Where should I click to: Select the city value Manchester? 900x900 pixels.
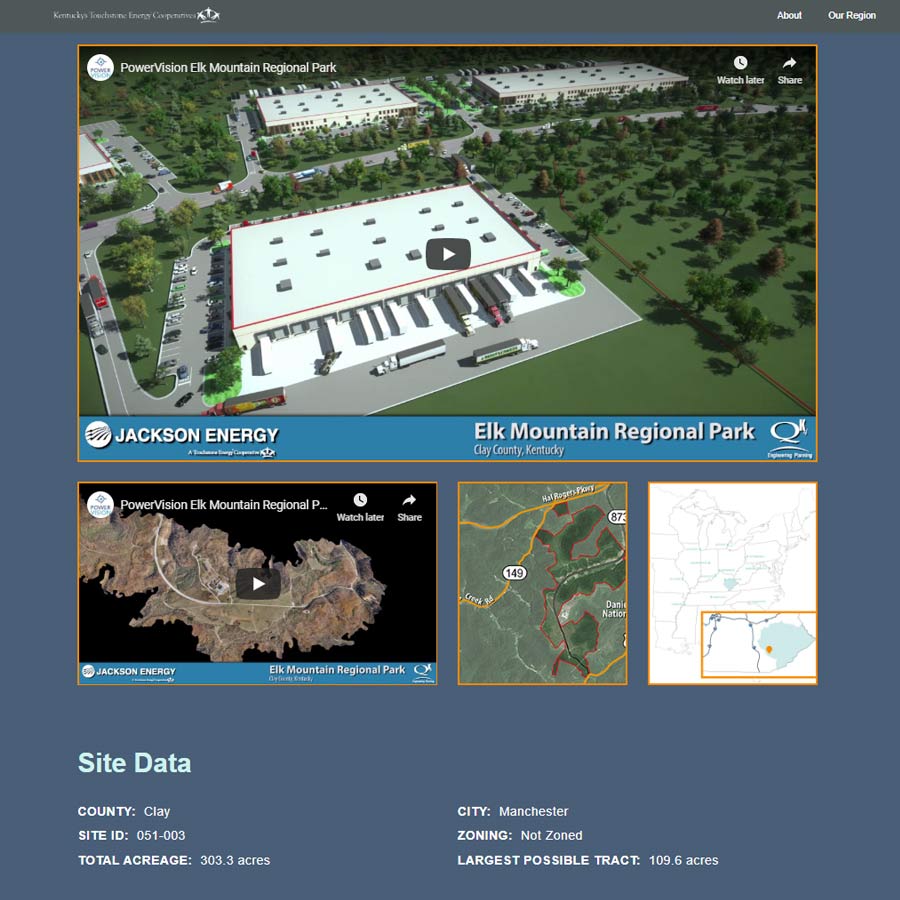pos(533,812)
